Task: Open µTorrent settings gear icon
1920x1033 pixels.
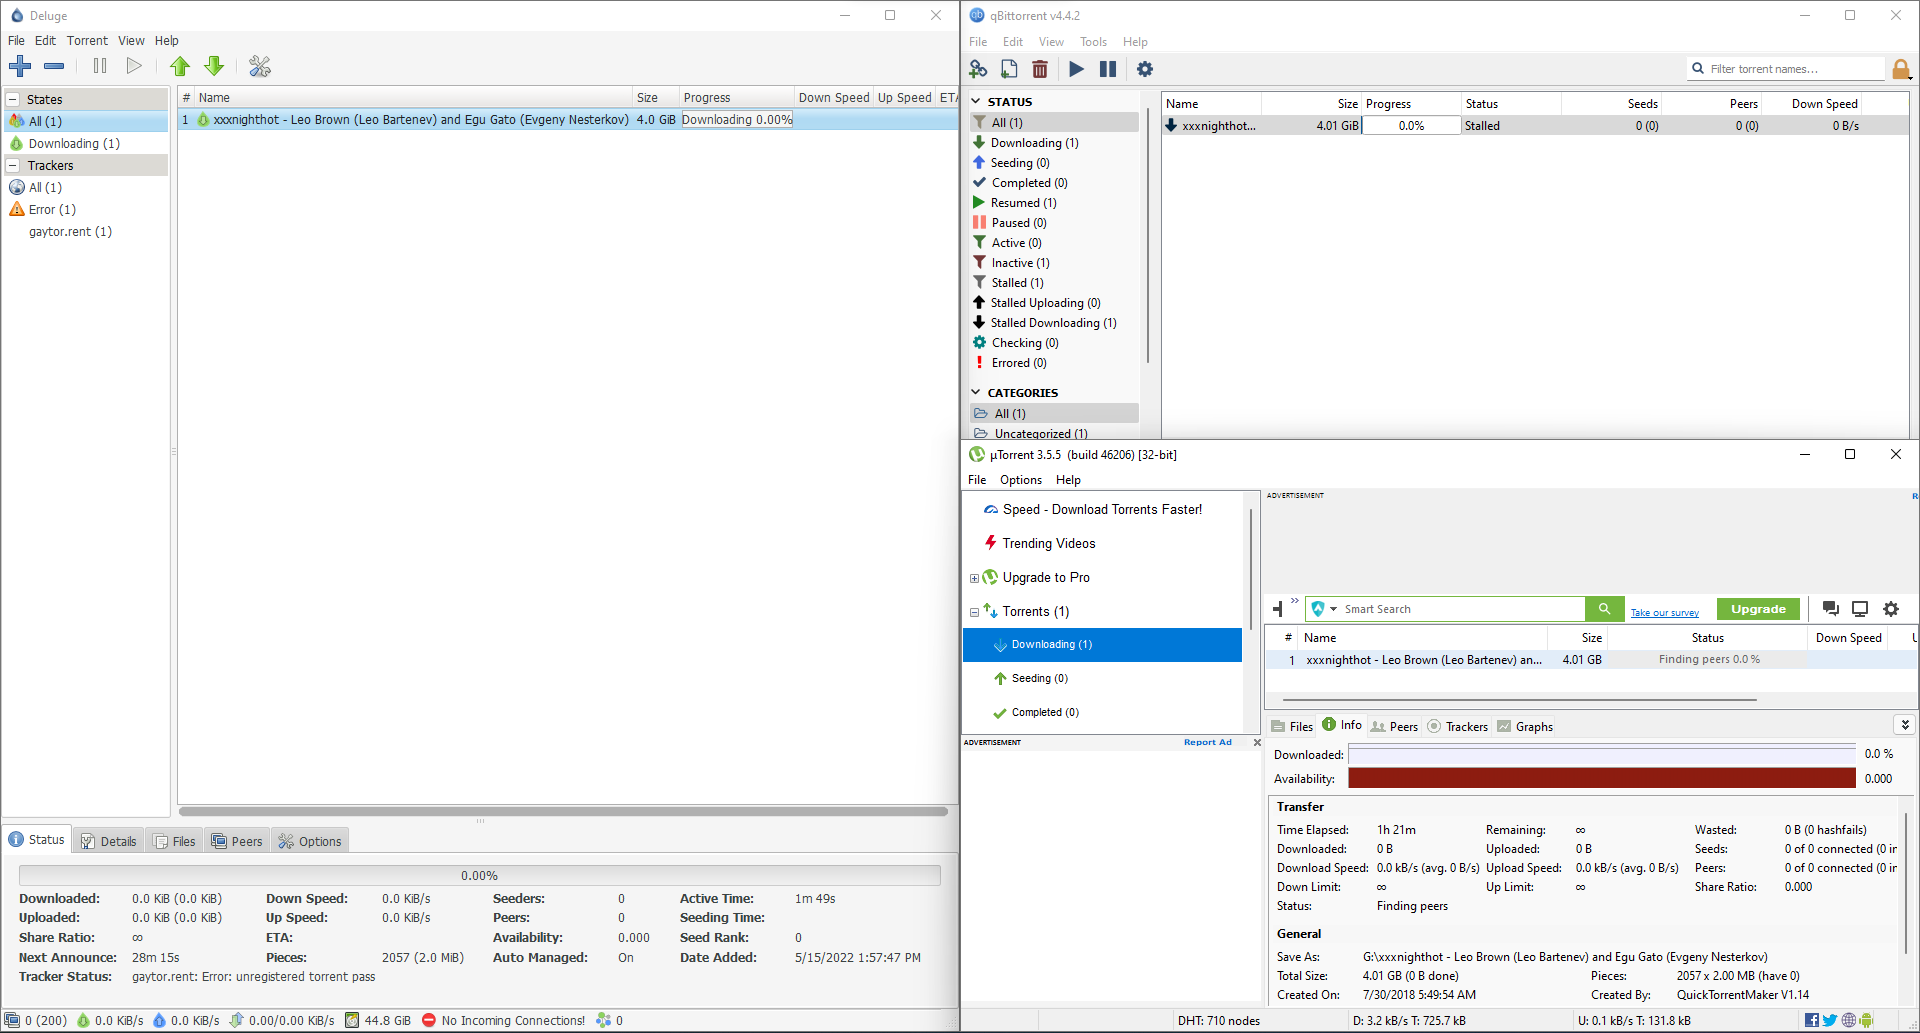Action: click(1891, 609)
